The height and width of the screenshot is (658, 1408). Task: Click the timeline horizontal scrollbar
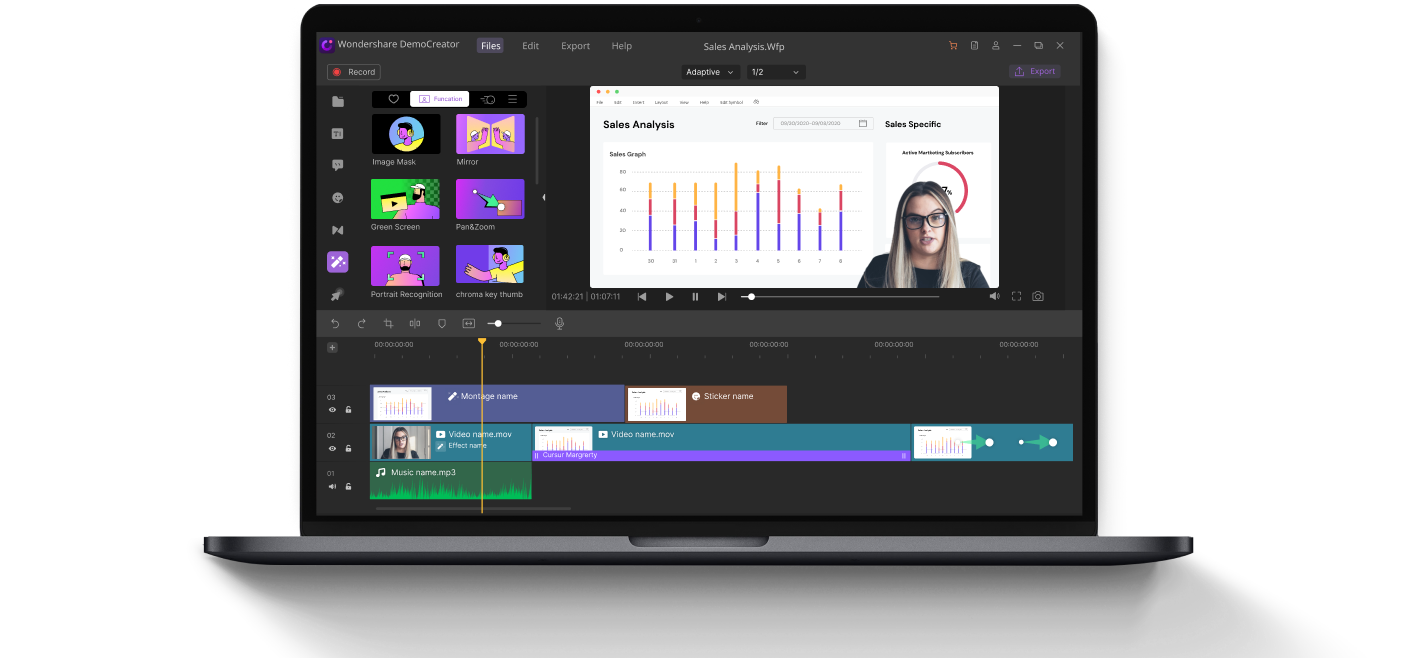[474, 508]
